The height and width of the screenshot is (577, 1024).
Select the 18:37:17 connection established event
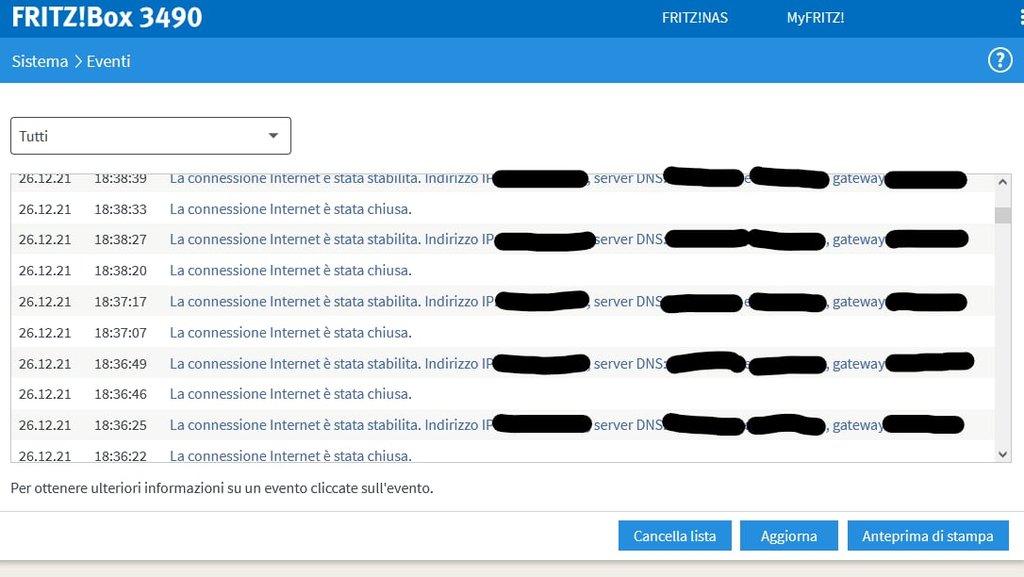click(330, 302)
